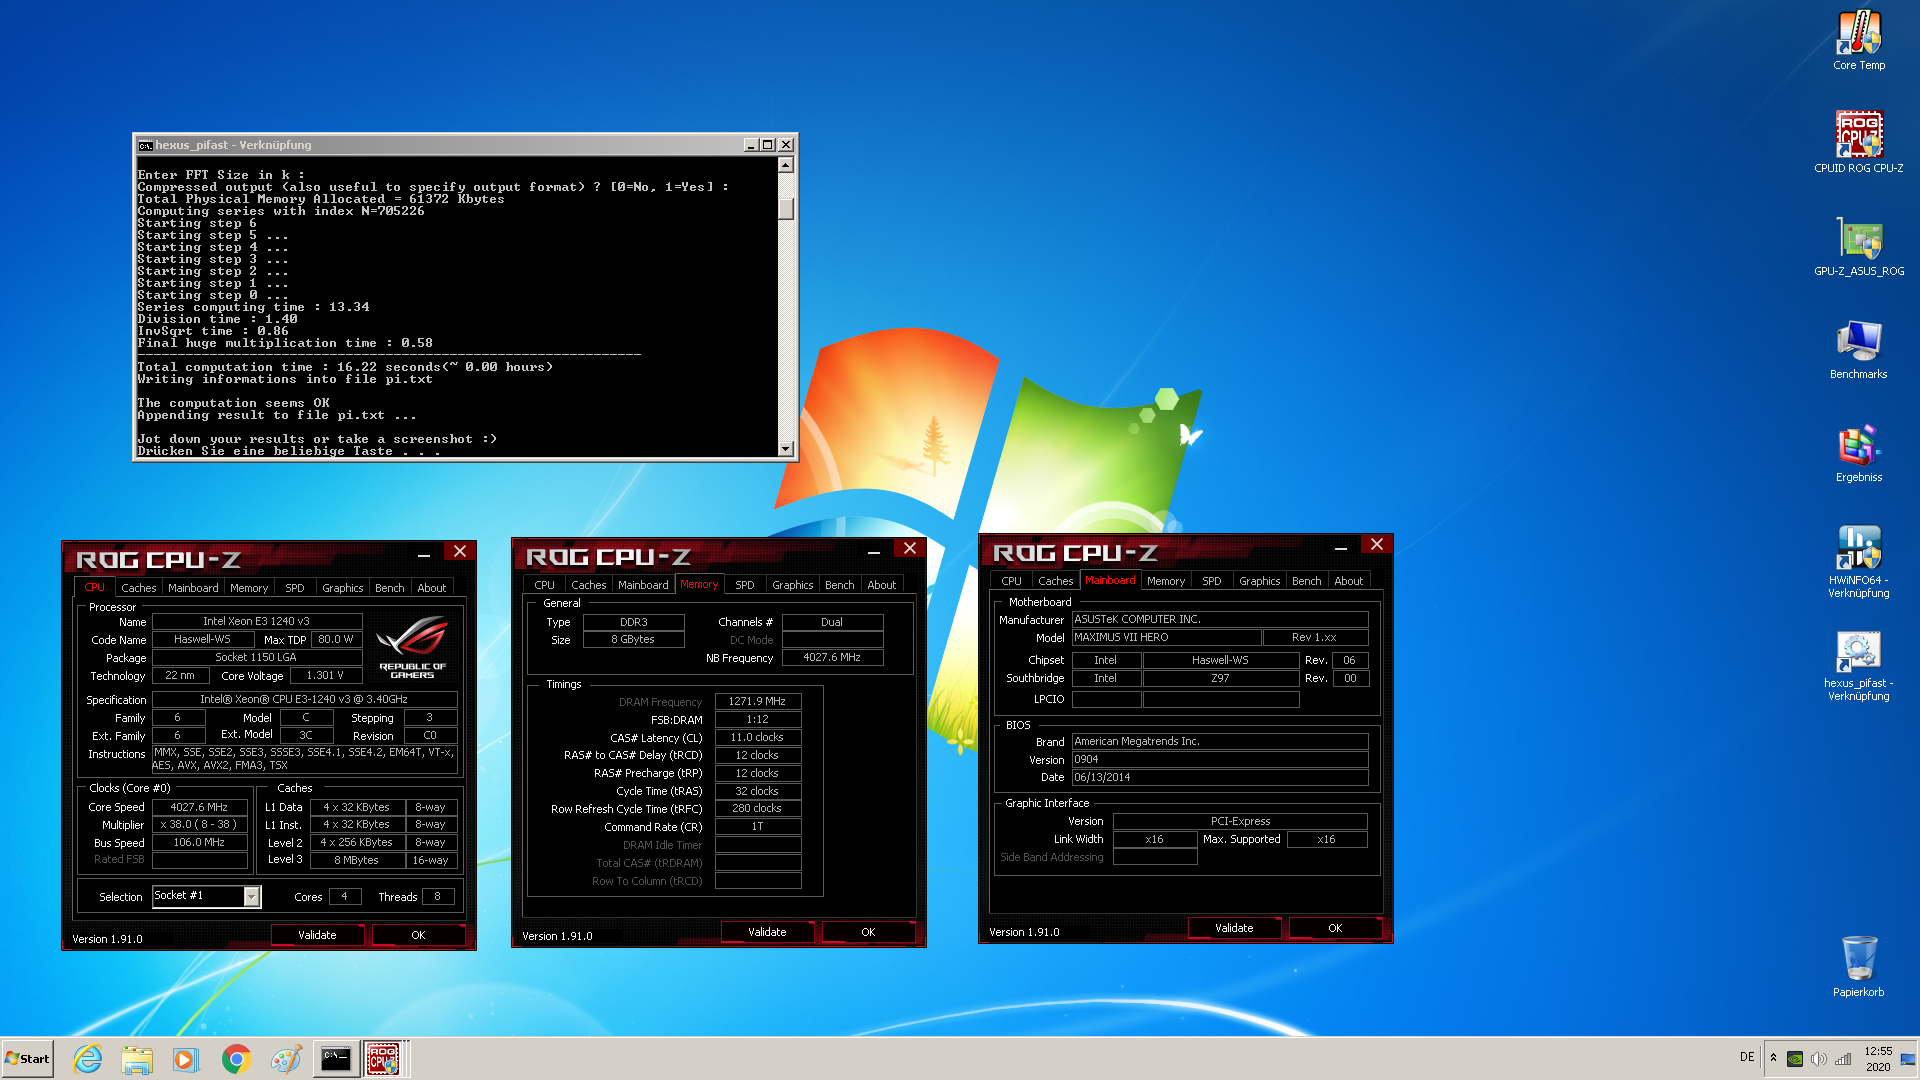Open CPUID ROG CPU-Z desktop shortcut
1920x1080 pixels.
click(1859, 142)
